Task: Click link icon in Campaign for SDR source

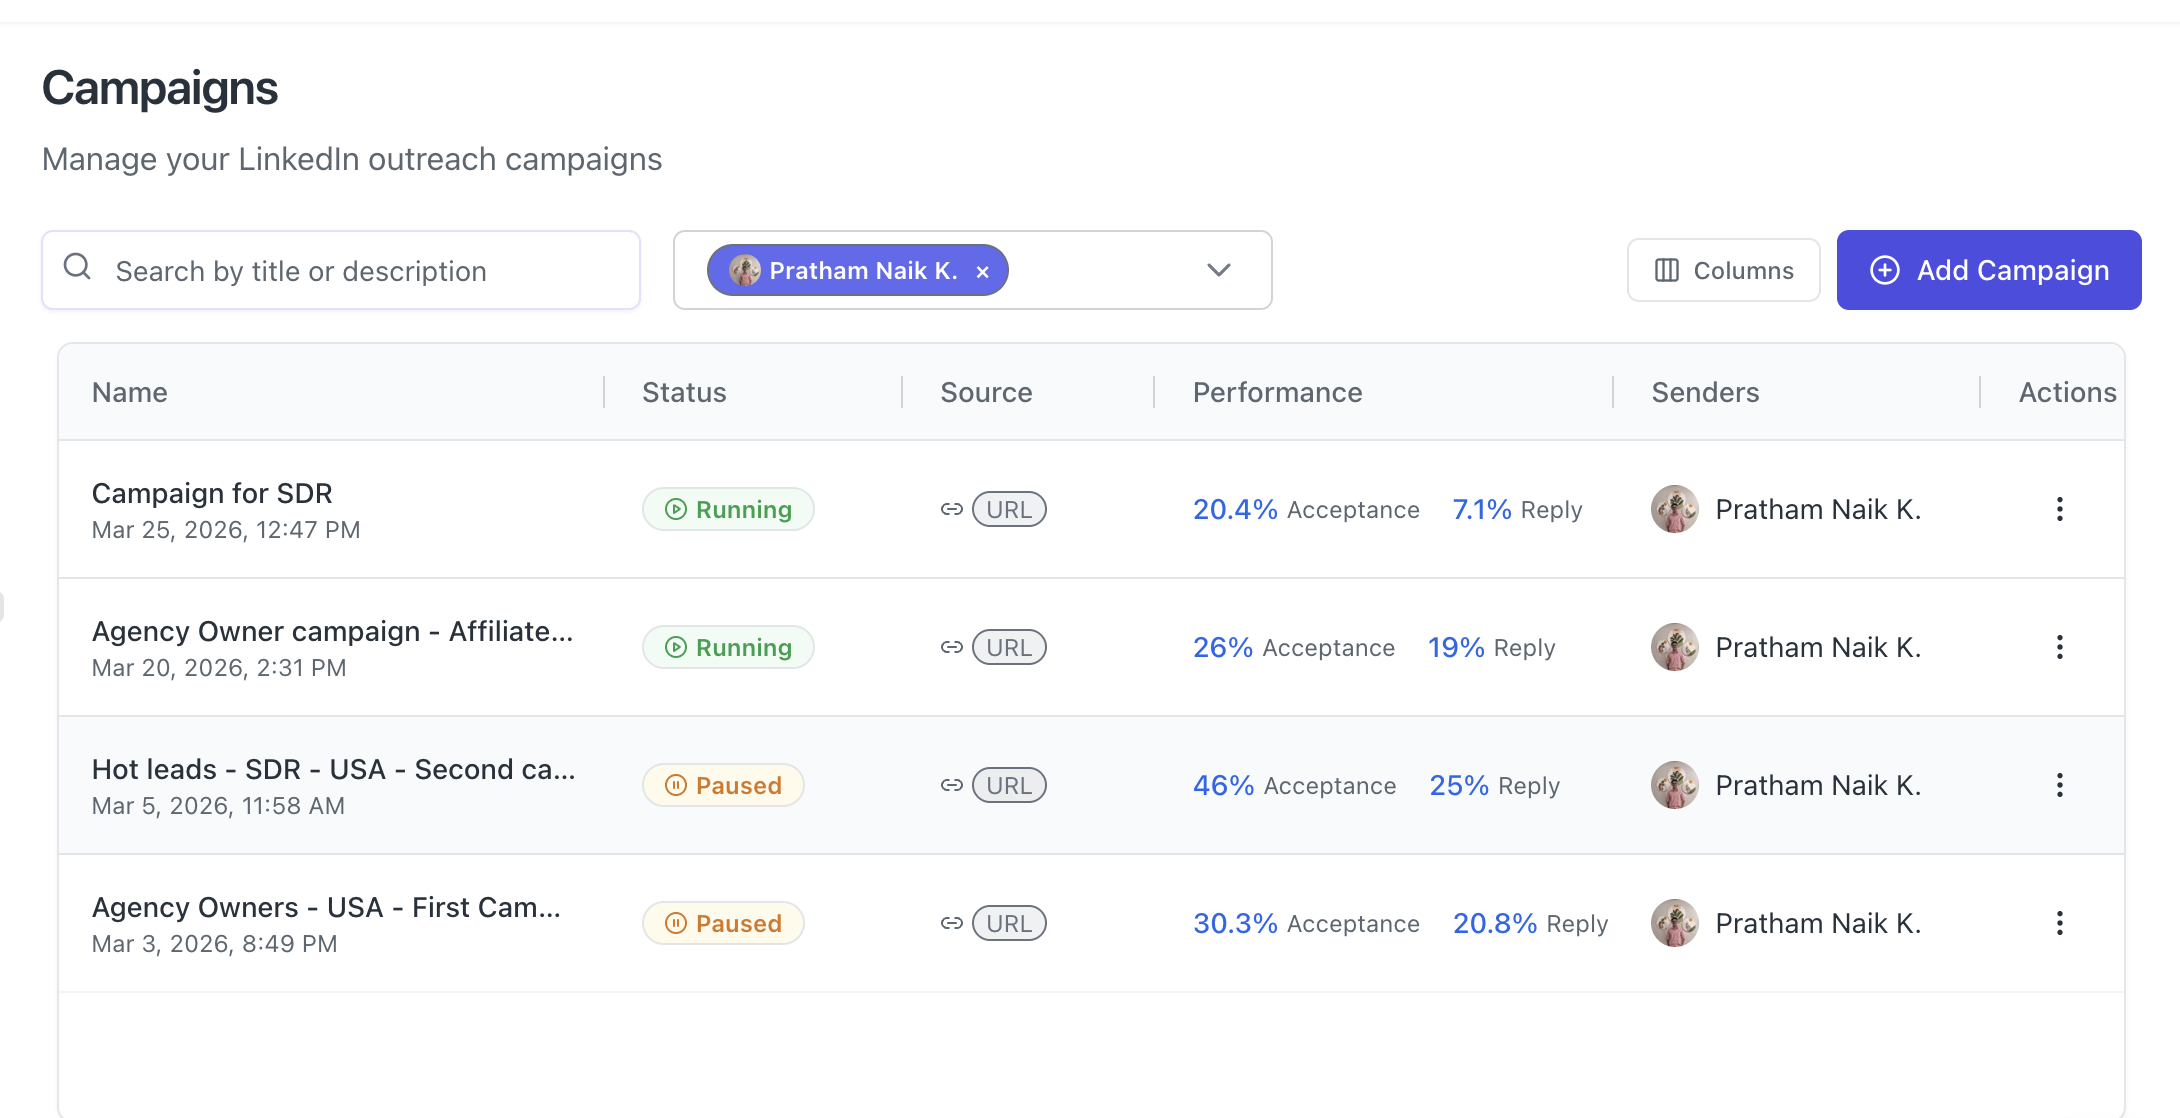Action: [x=951, y=509]
